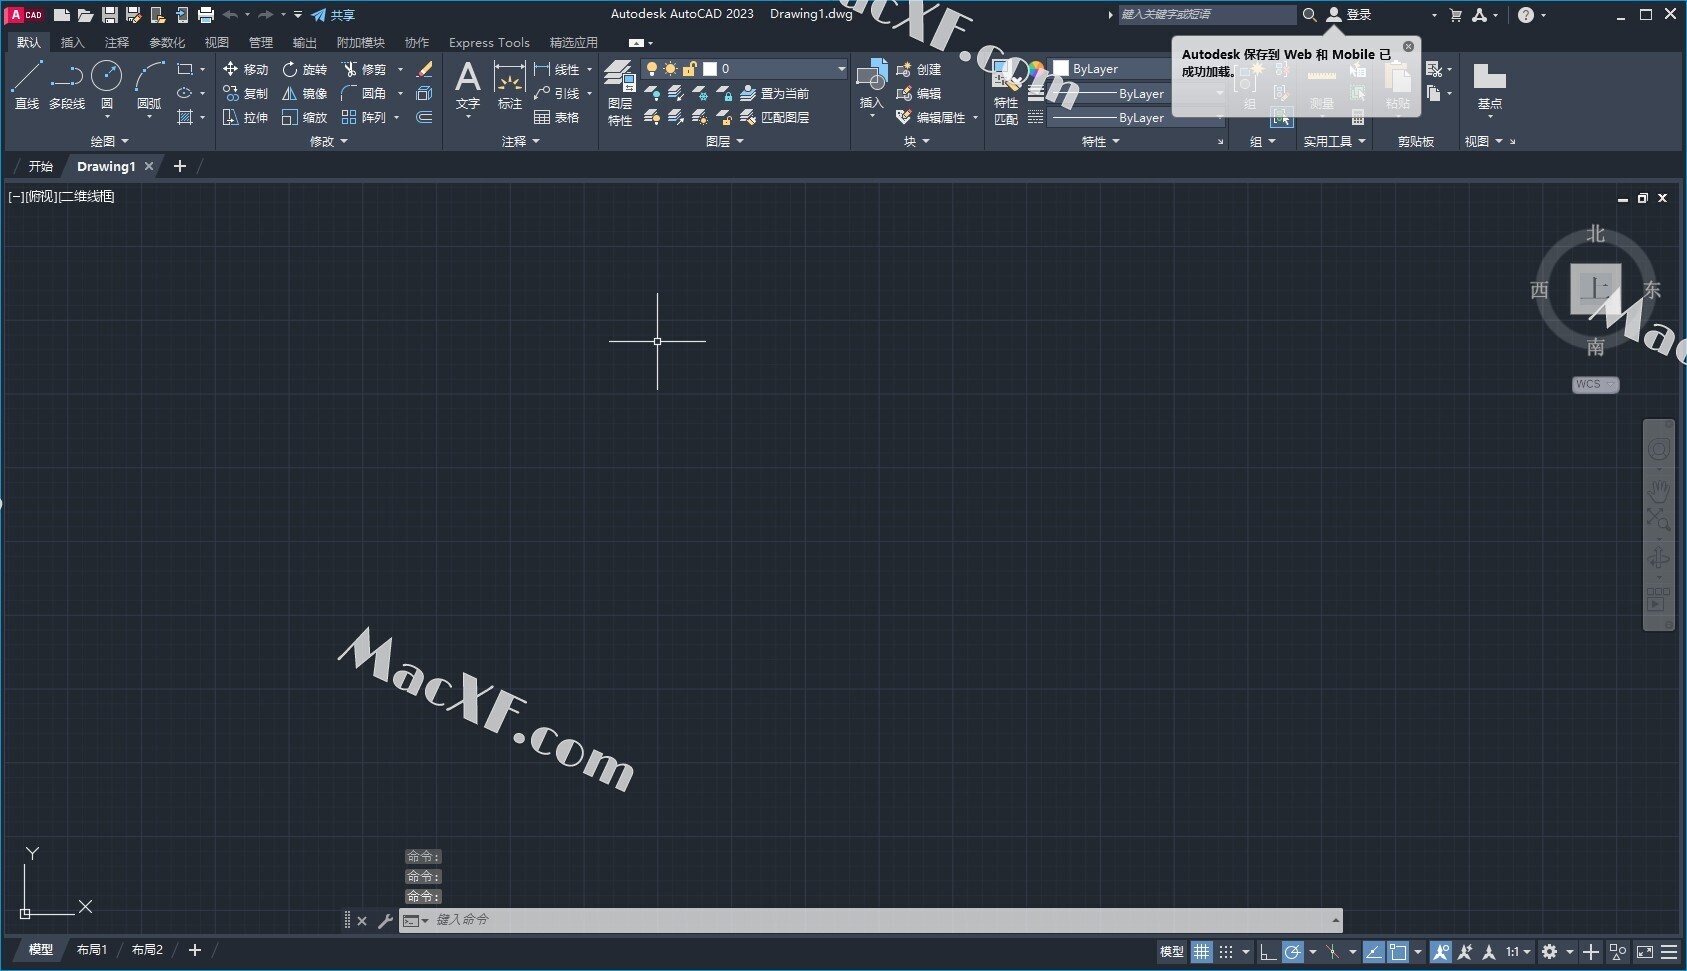1687x971 pixels.
Task: Click the Offset tool icon
Action: click(x=424, y=117)
